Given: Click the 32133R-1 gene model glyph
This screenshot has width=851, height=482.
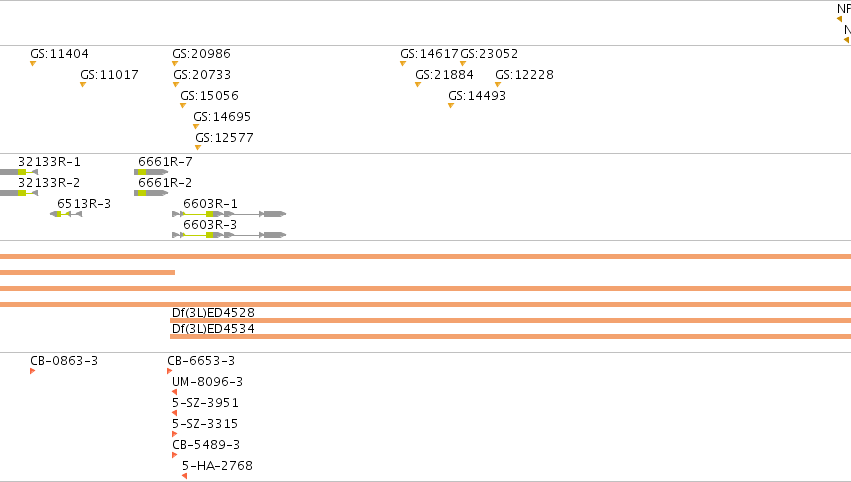Looking at the screenshot, I should click(x=19, y=172).
